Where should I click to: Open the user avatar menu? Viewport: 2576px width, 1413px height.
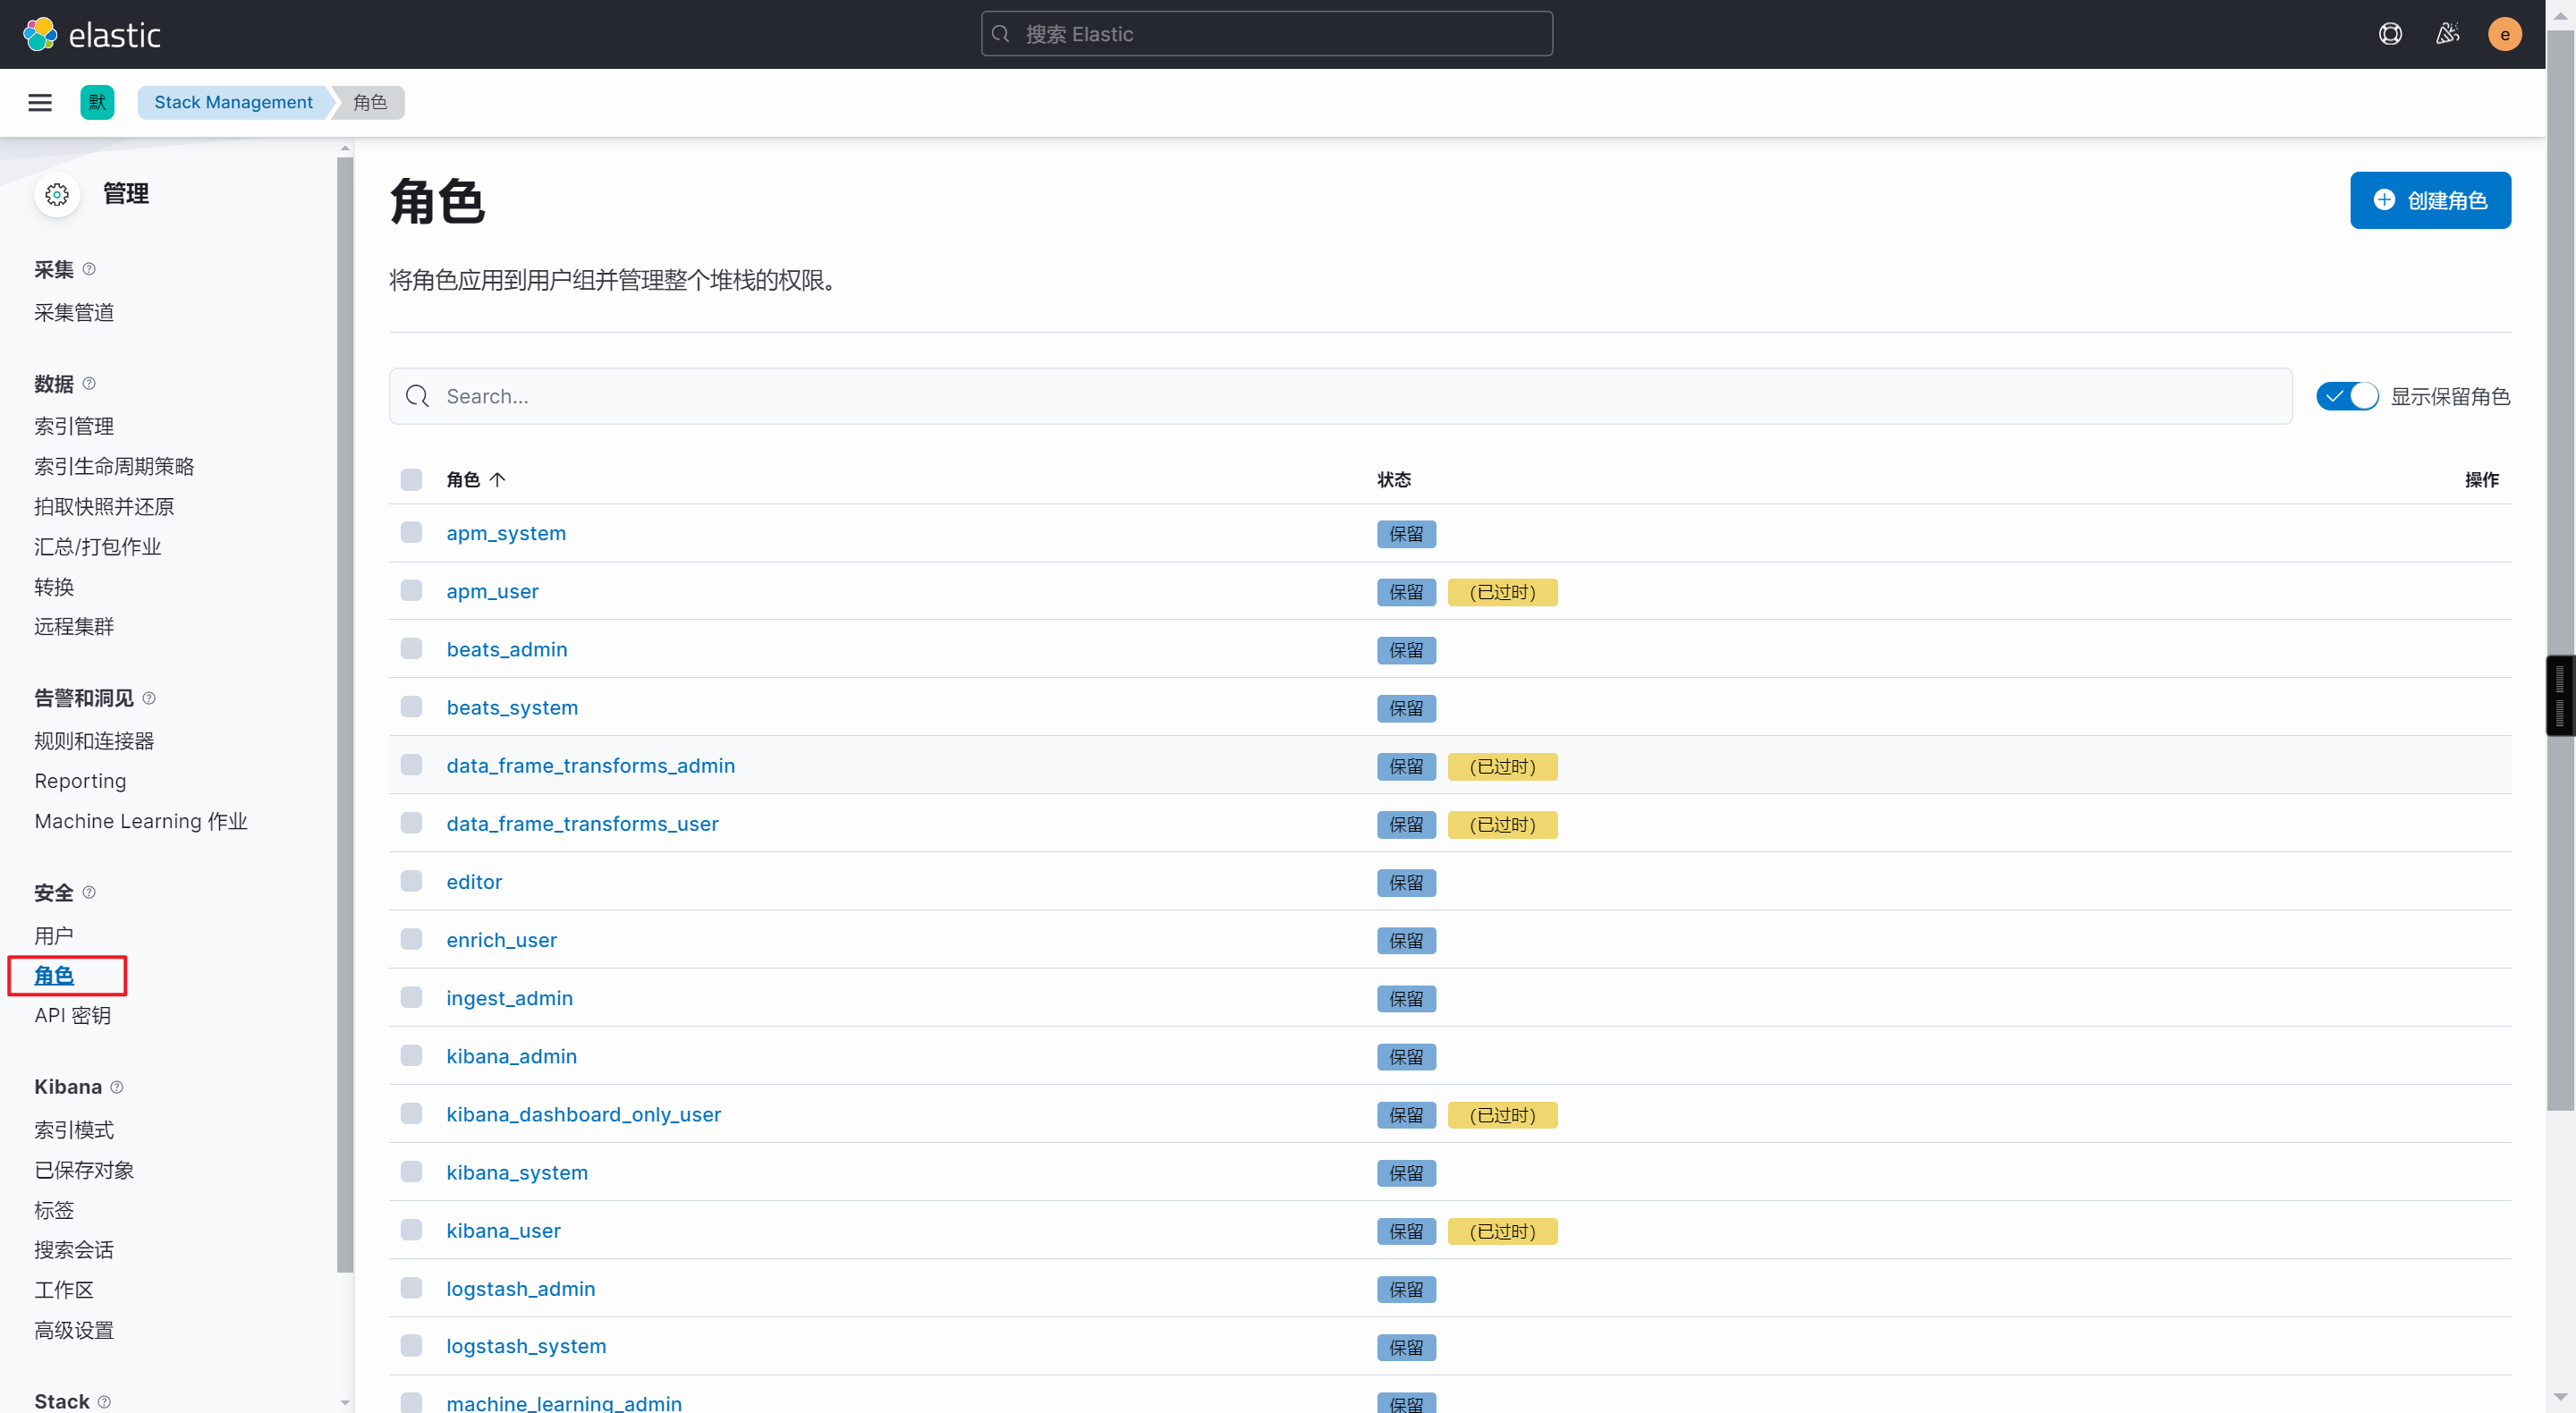pos(2504,34)
